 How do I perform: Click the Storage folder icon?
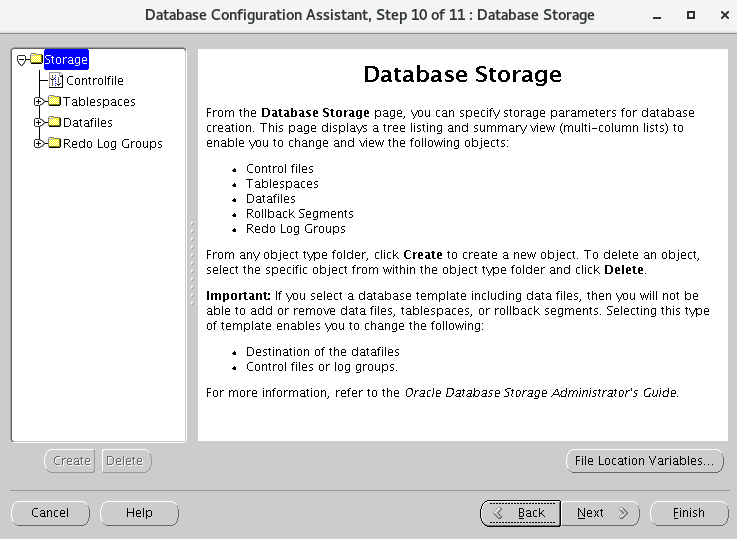point(36,59)
